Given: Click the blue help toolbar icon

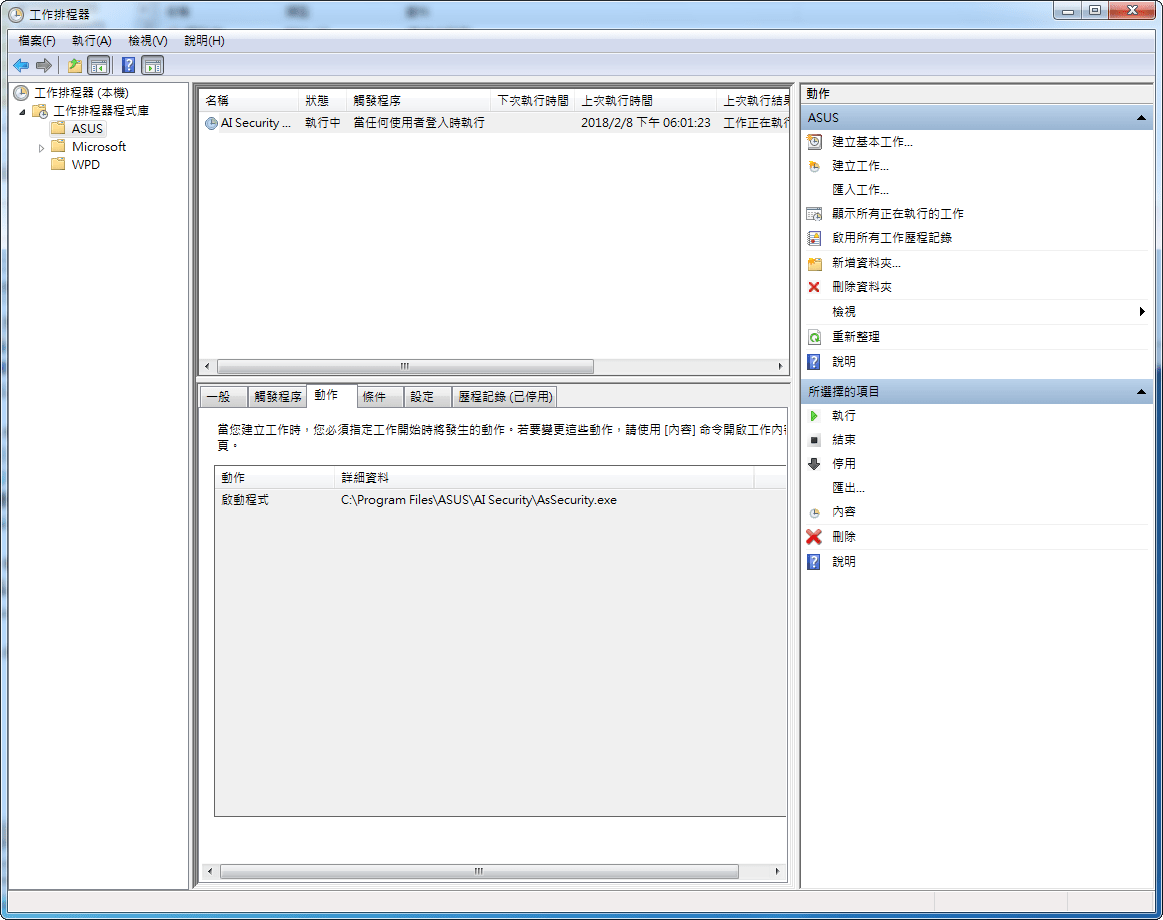Looking at the screenshot, I should point(128,65).
